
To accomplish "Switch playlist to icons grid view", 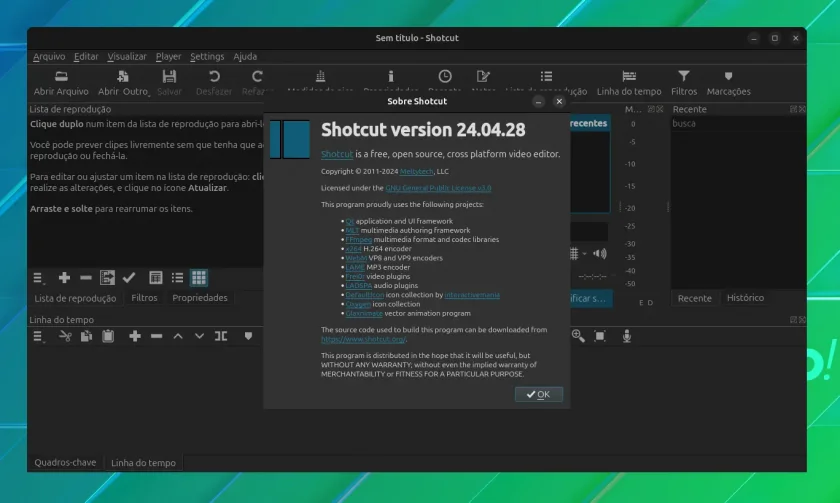I will tap(199, 277).
